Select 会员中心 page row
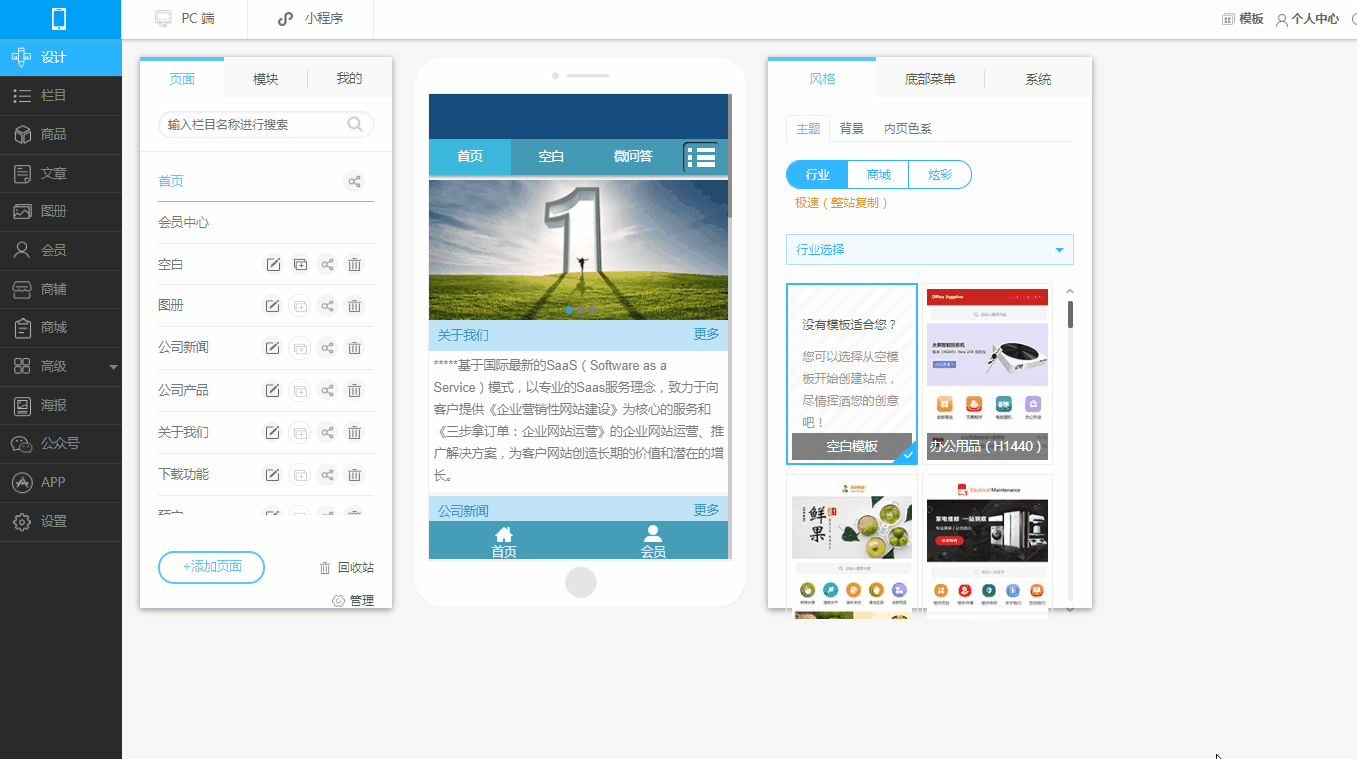Screen dimensions: 1357x759 [266, 222]
